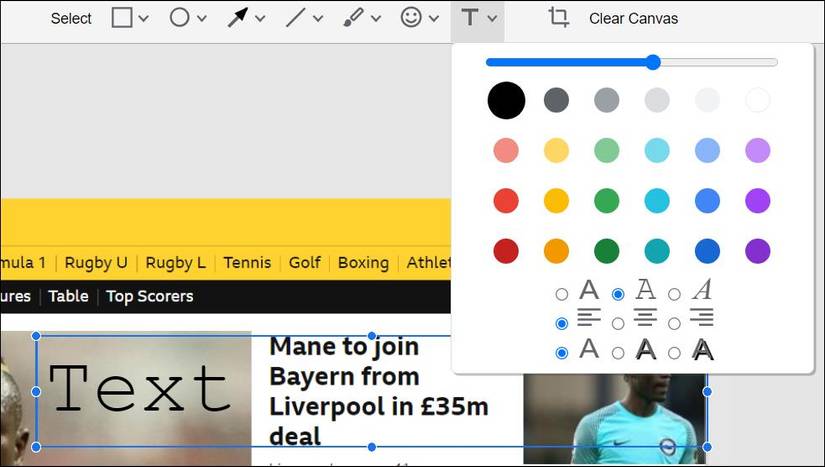The width and height of the screenshot is (825, 467).
Task: Click Clear Canvas button
Action: point(633,18)
